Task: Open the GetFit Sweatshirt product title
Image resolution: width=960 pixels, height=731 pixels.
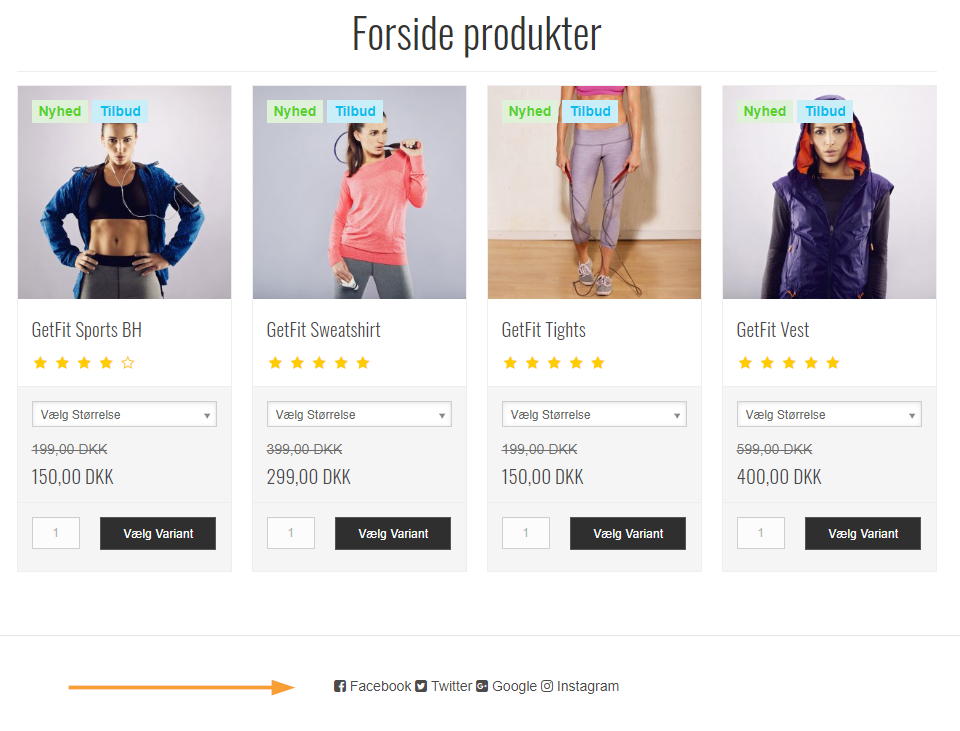Action: click(323, 330)
